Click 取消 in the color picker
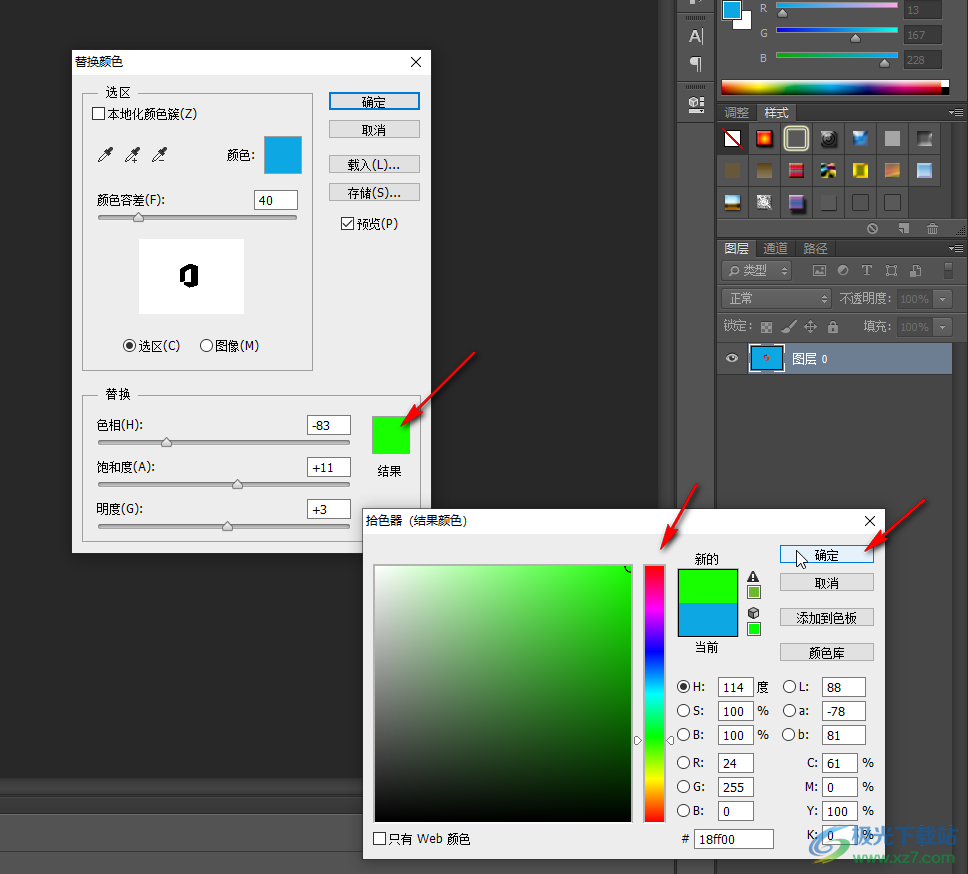The height and width of the screenshot is (874, 968). (x=827, y=583)
